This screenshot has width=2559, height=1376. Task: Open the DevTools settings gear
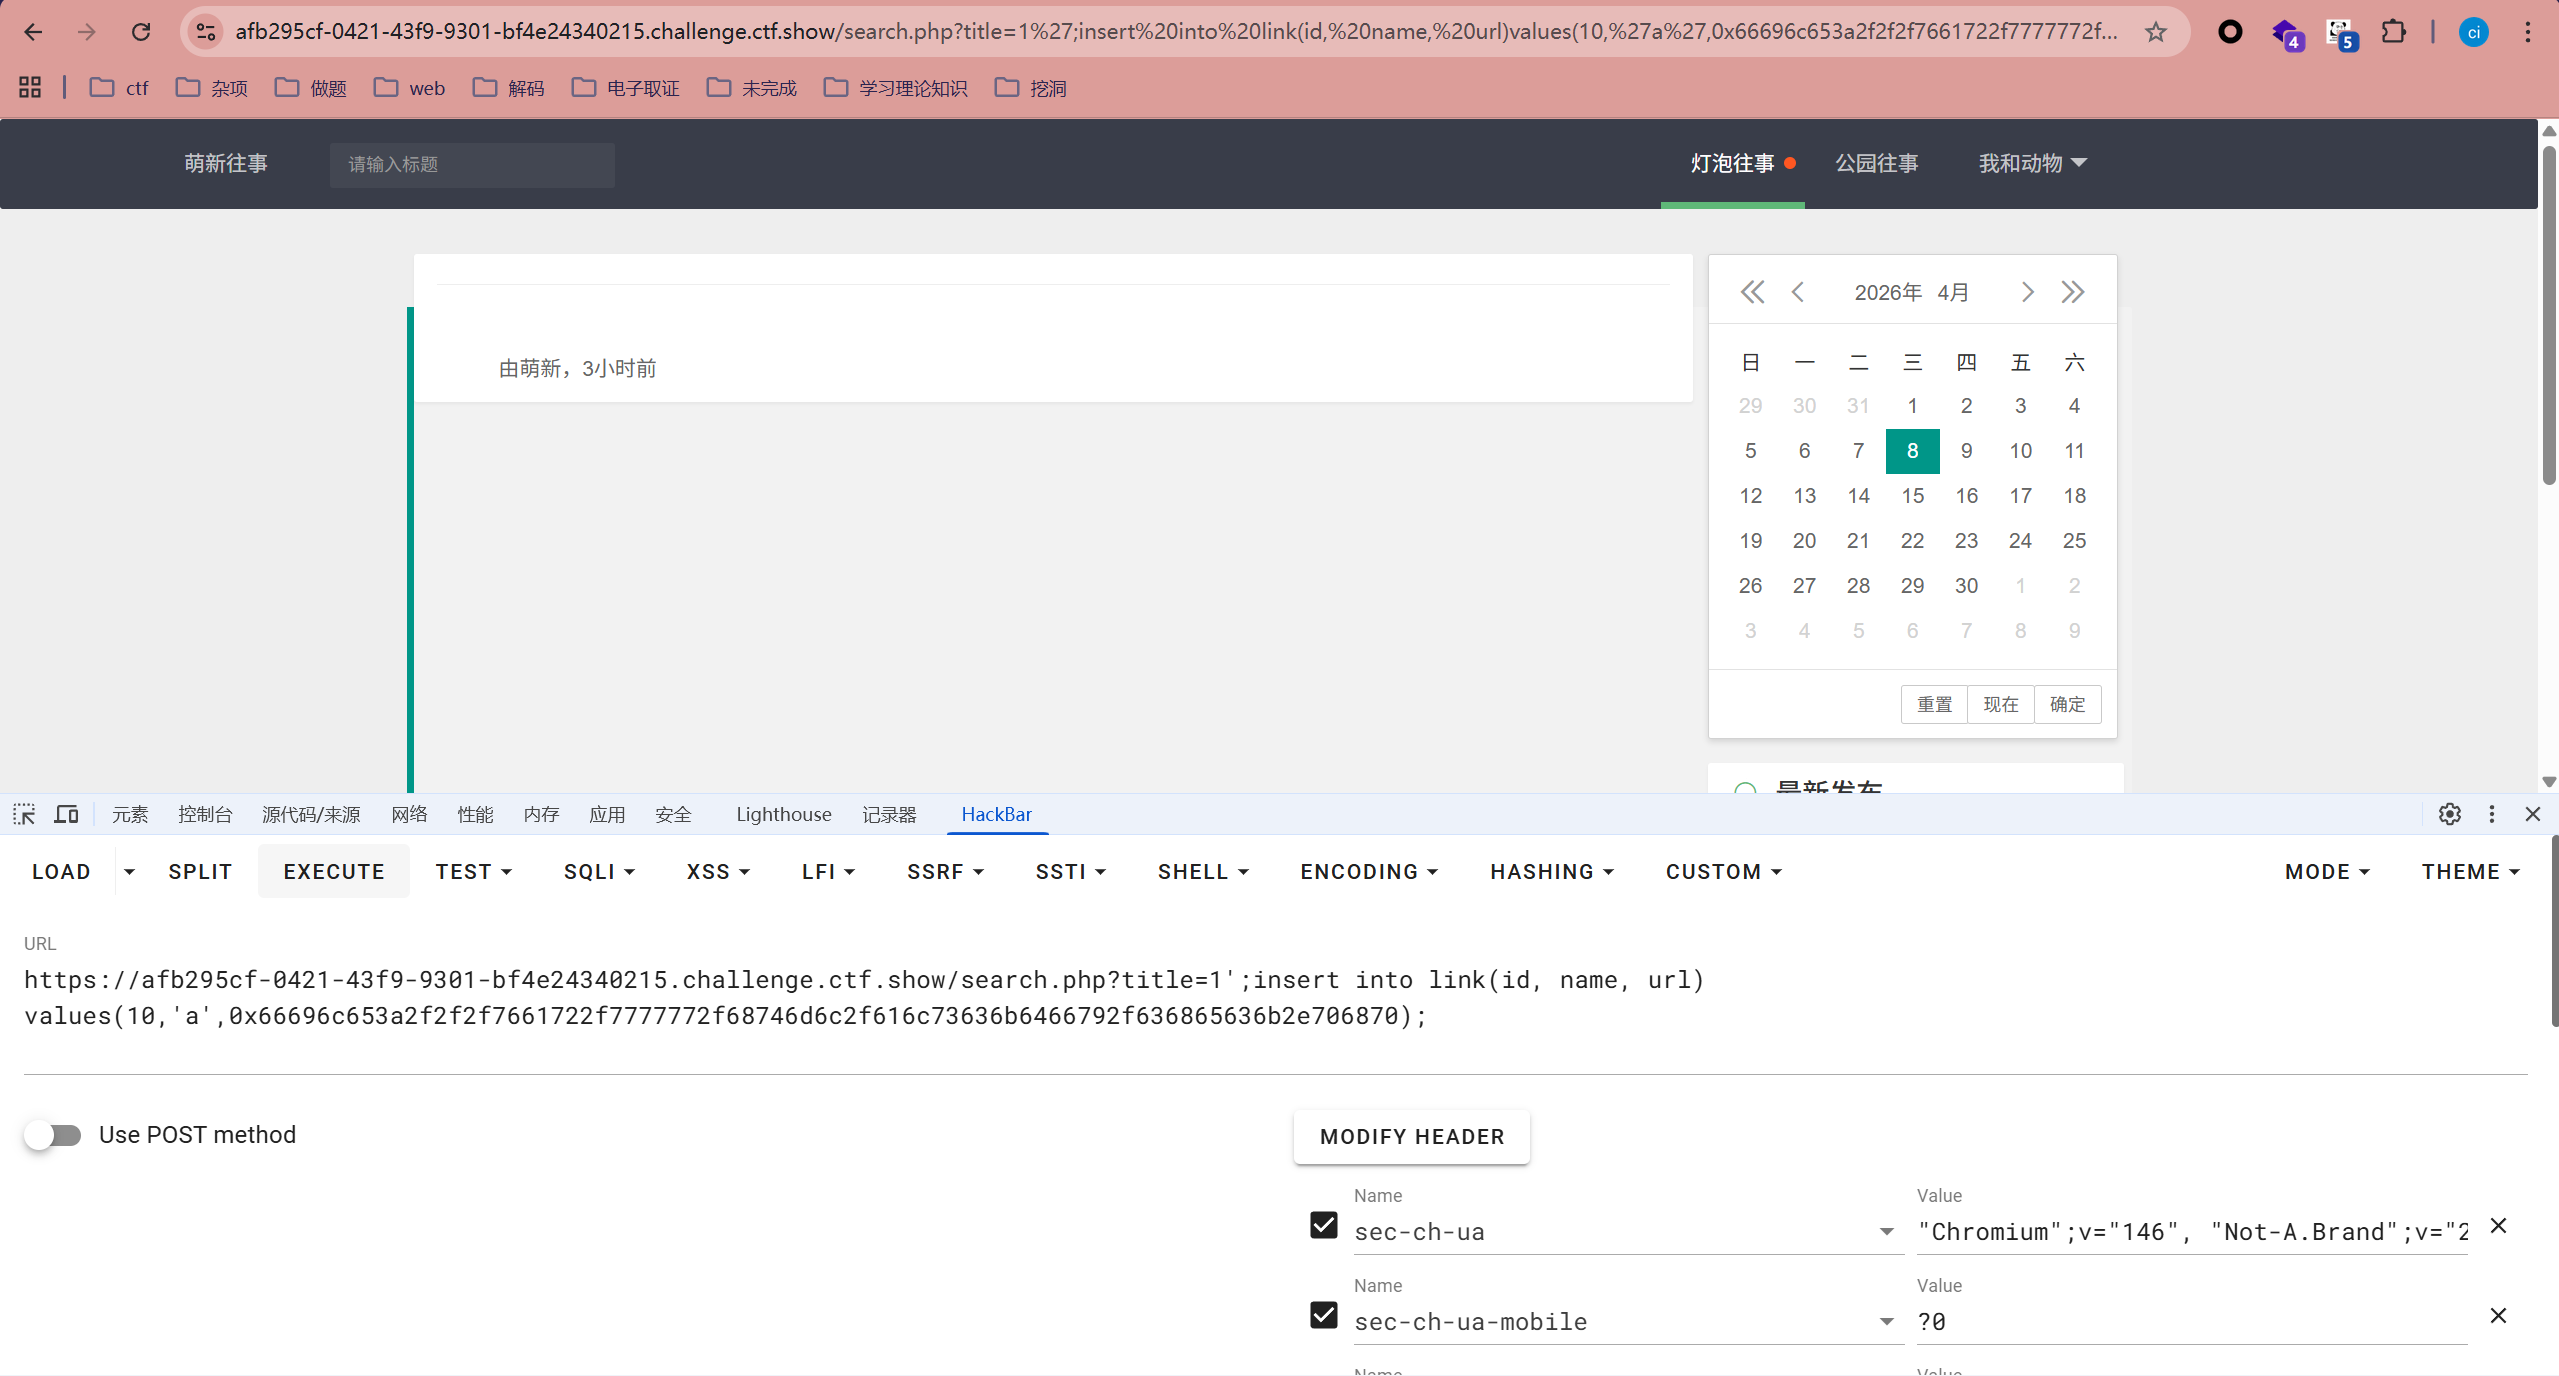coord(2449,814)
